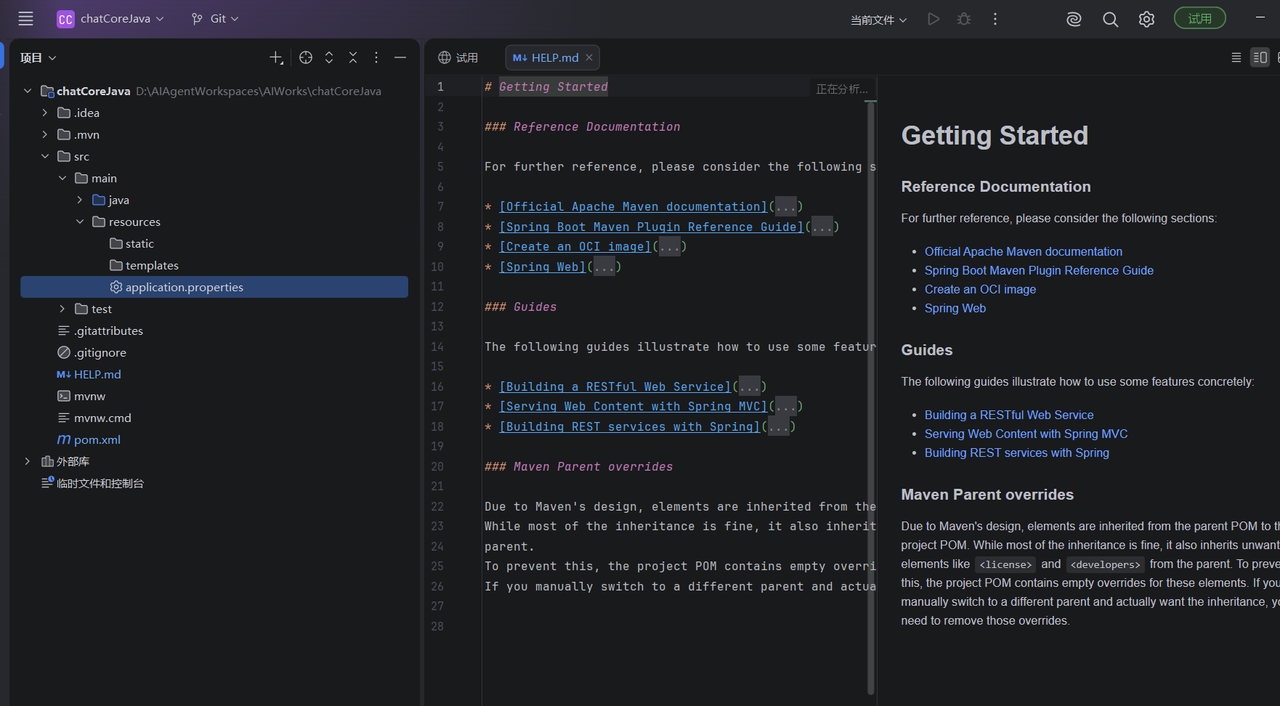Select editor and preview split mode
This screenshot has height=706, width=1280.
(1260, 58)
